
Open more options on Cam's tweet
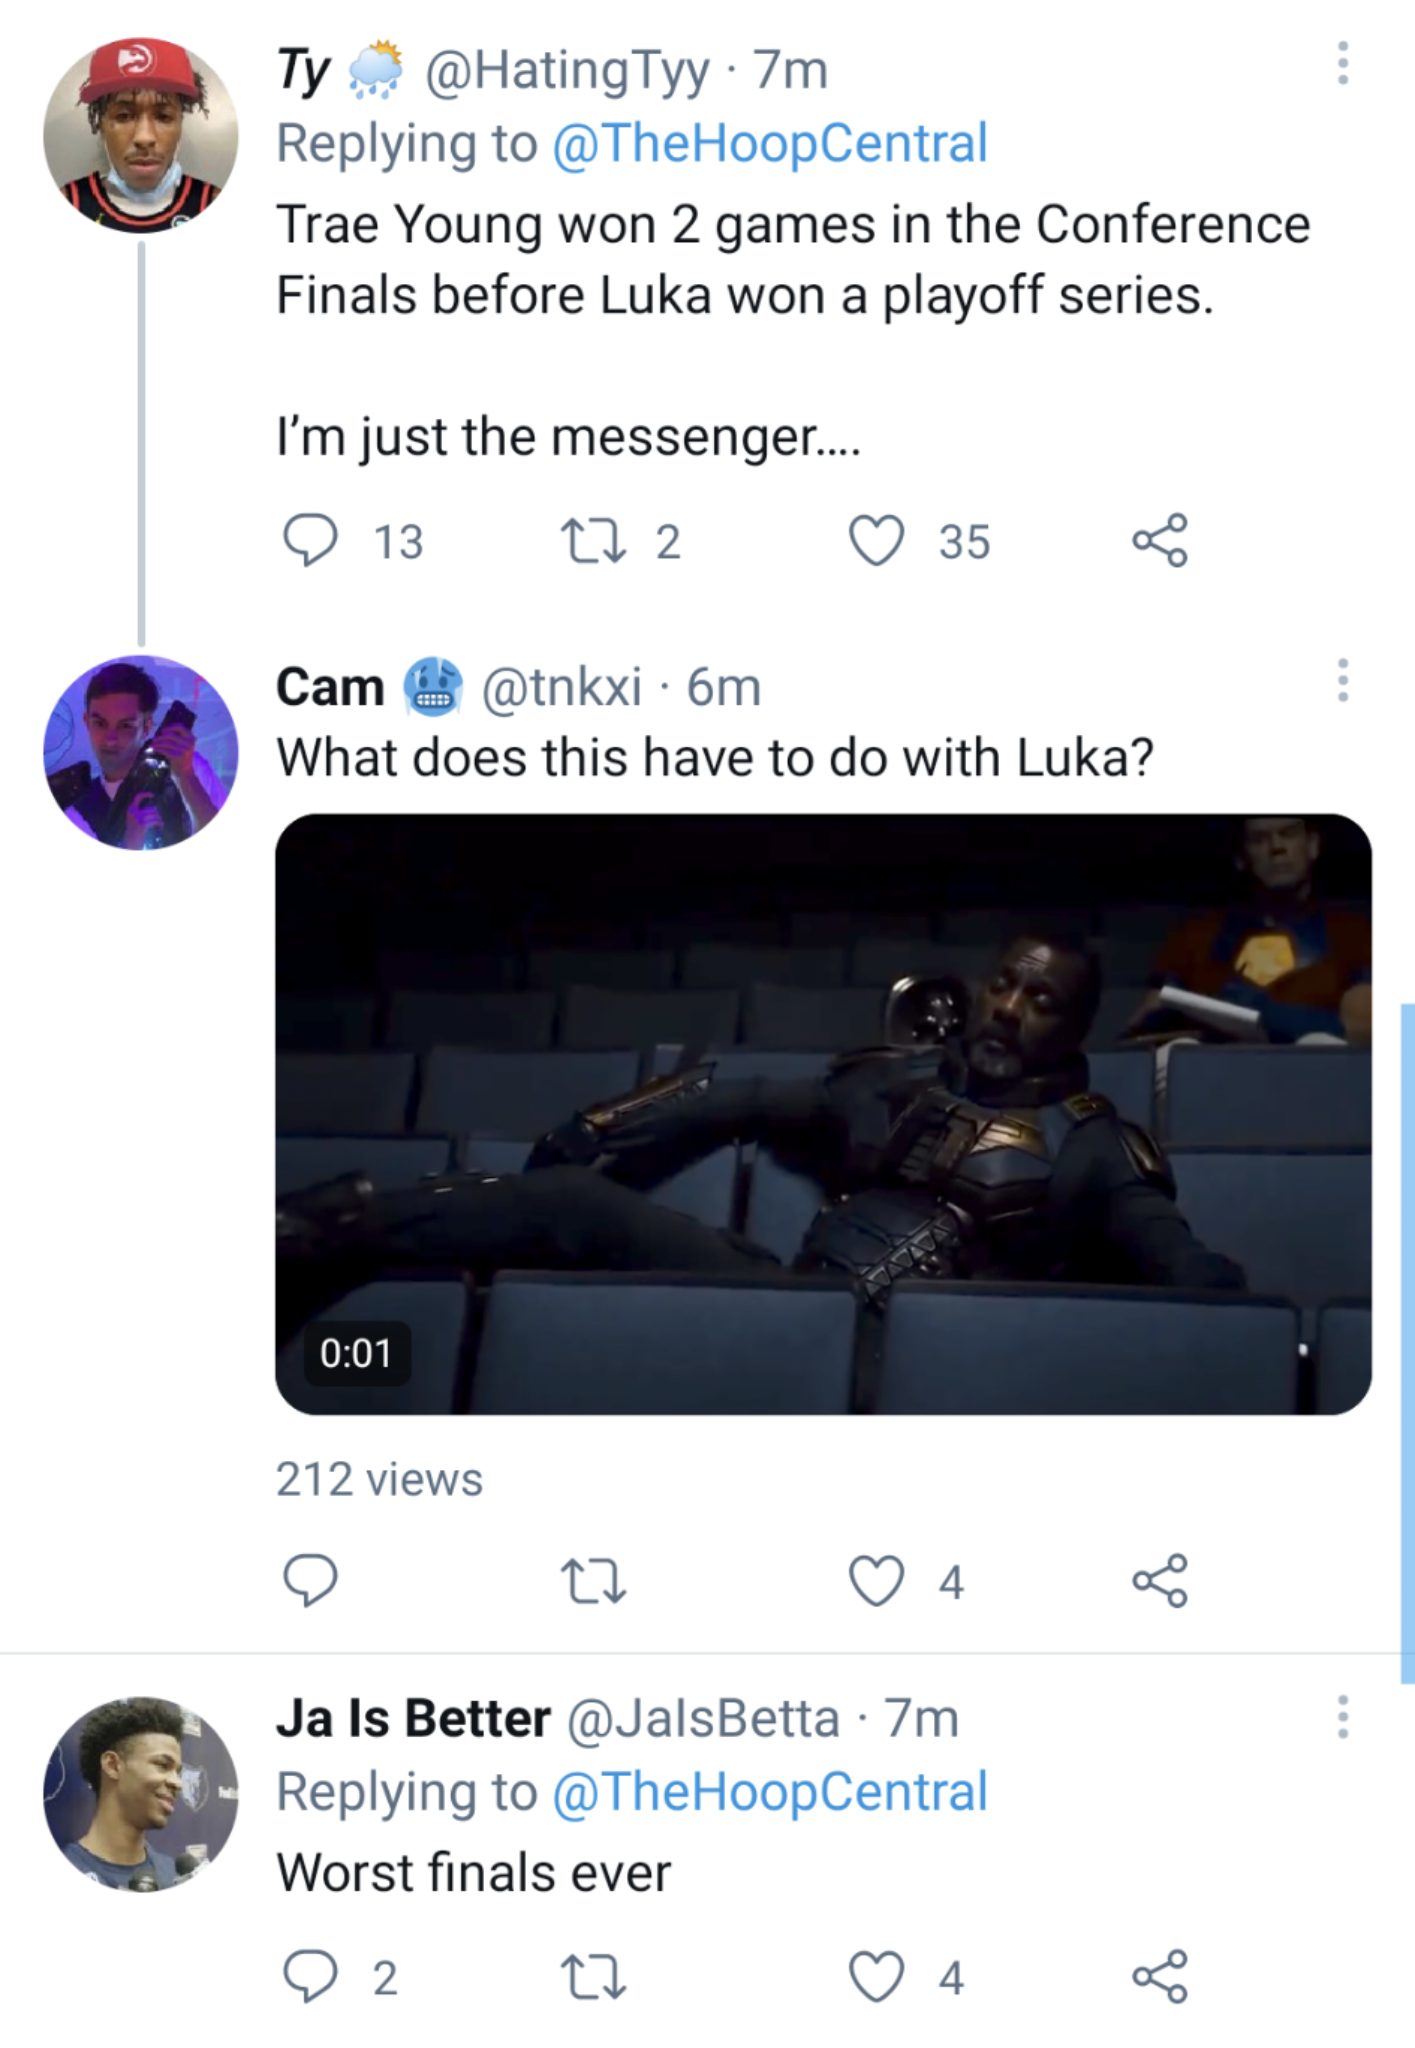coord(1342,681)
